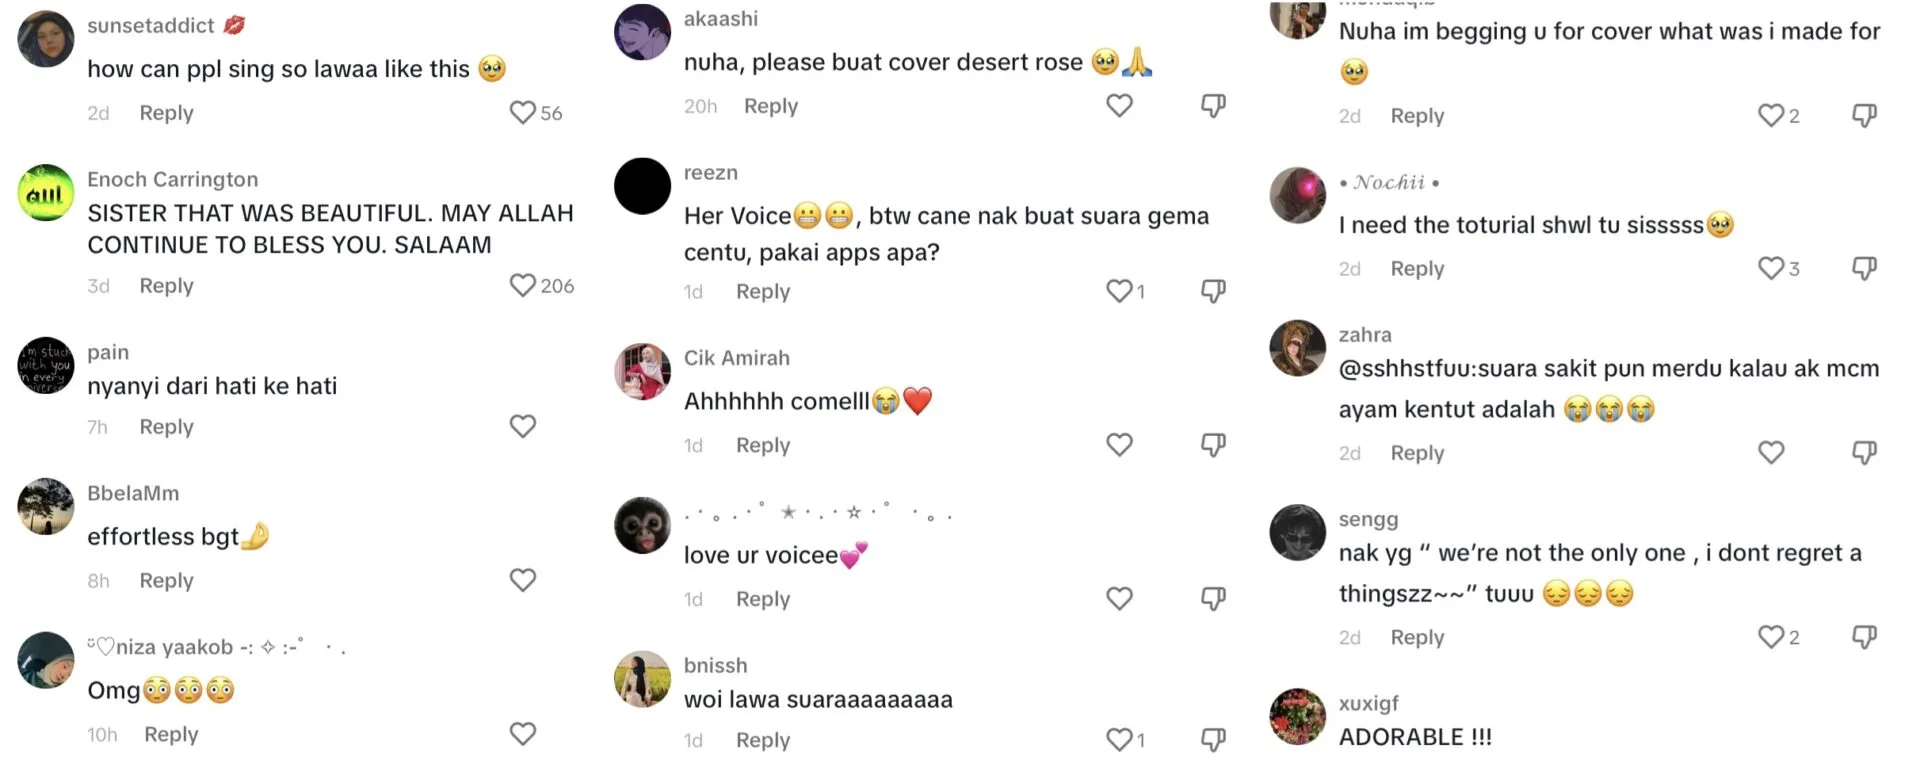The height and width of the screenshot is (764, 1920).
Task: Open zahra's username profile link
Action: tap(1365, 334)
